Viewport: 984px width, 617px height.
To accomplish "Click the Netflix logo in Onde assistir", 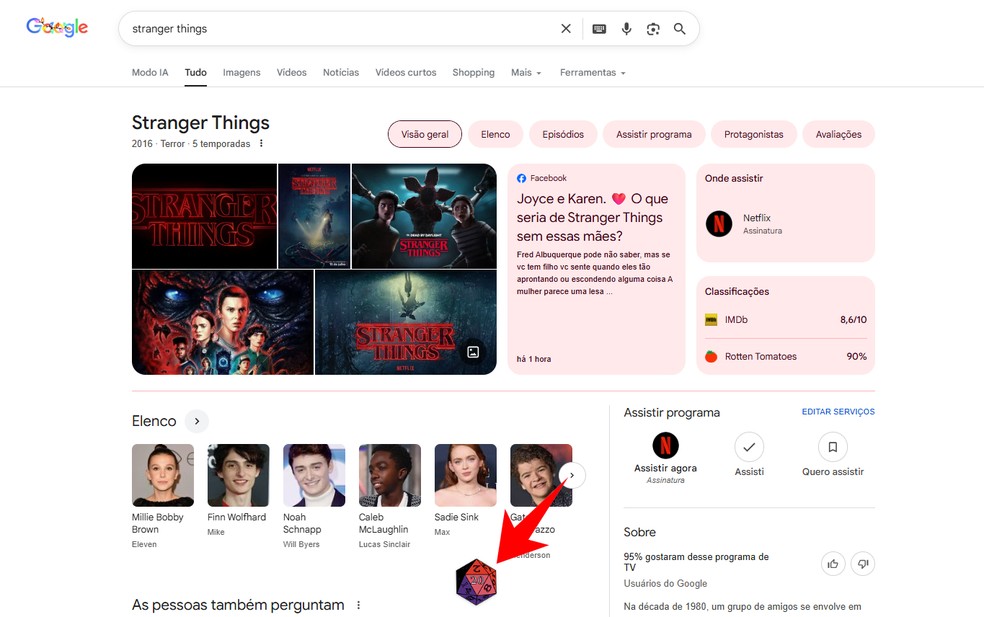I will point(719,223).
